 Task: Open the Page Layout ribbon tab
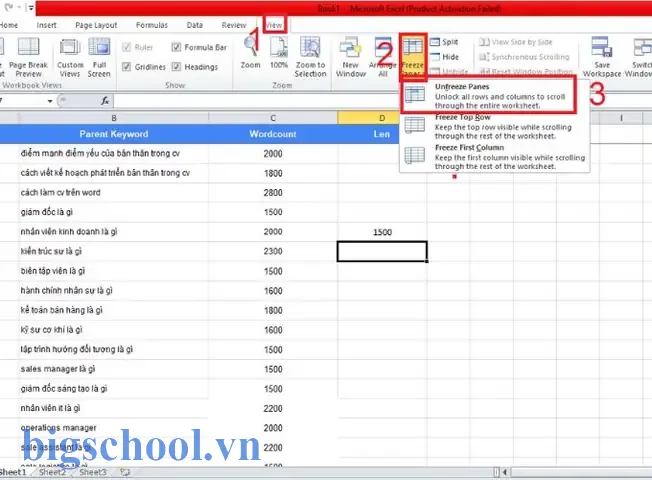pyautogui.click(x=96, y=25)
